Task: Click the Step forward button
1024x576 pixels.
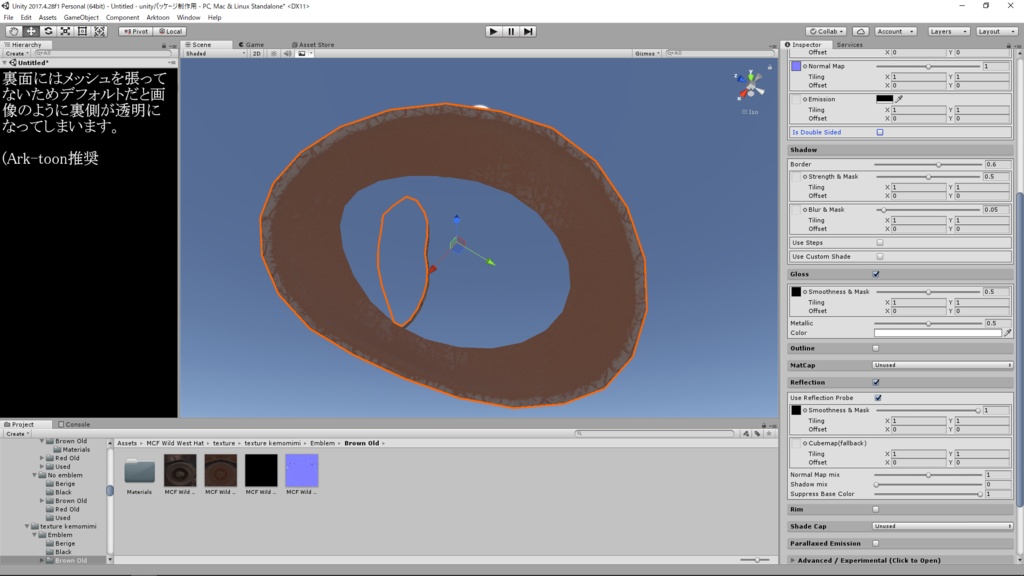Action: point(528,31)
